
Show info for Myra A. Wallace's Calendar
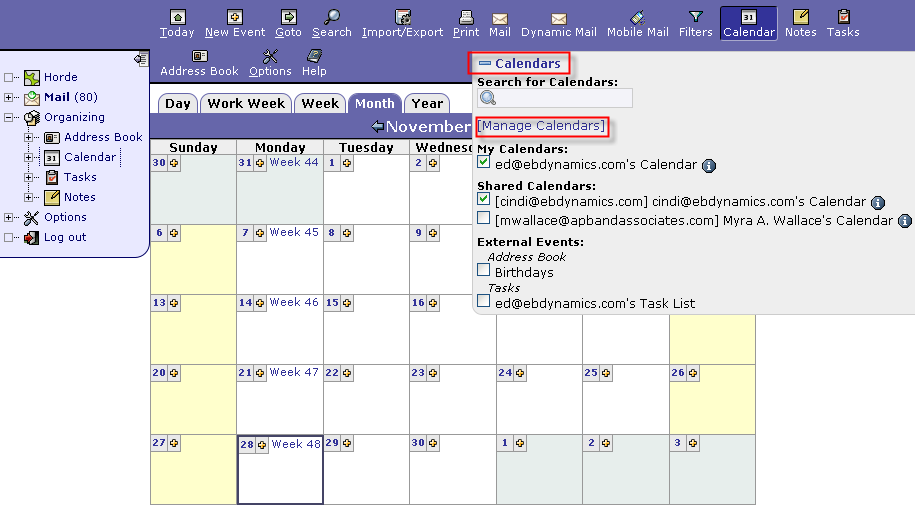(904, 221)
